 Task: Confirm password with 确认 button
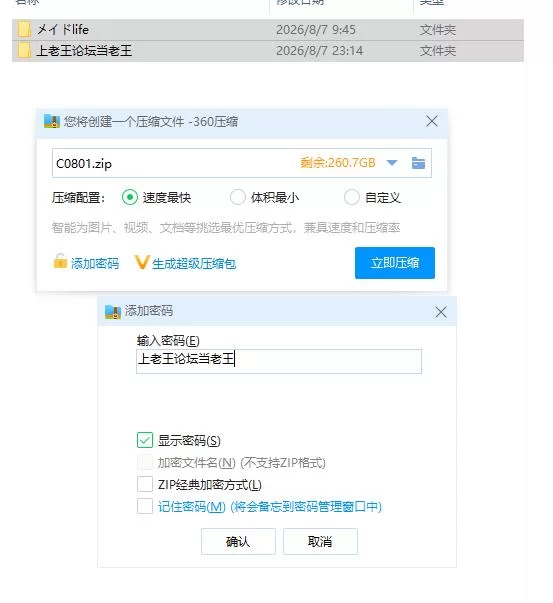(238, 541)
